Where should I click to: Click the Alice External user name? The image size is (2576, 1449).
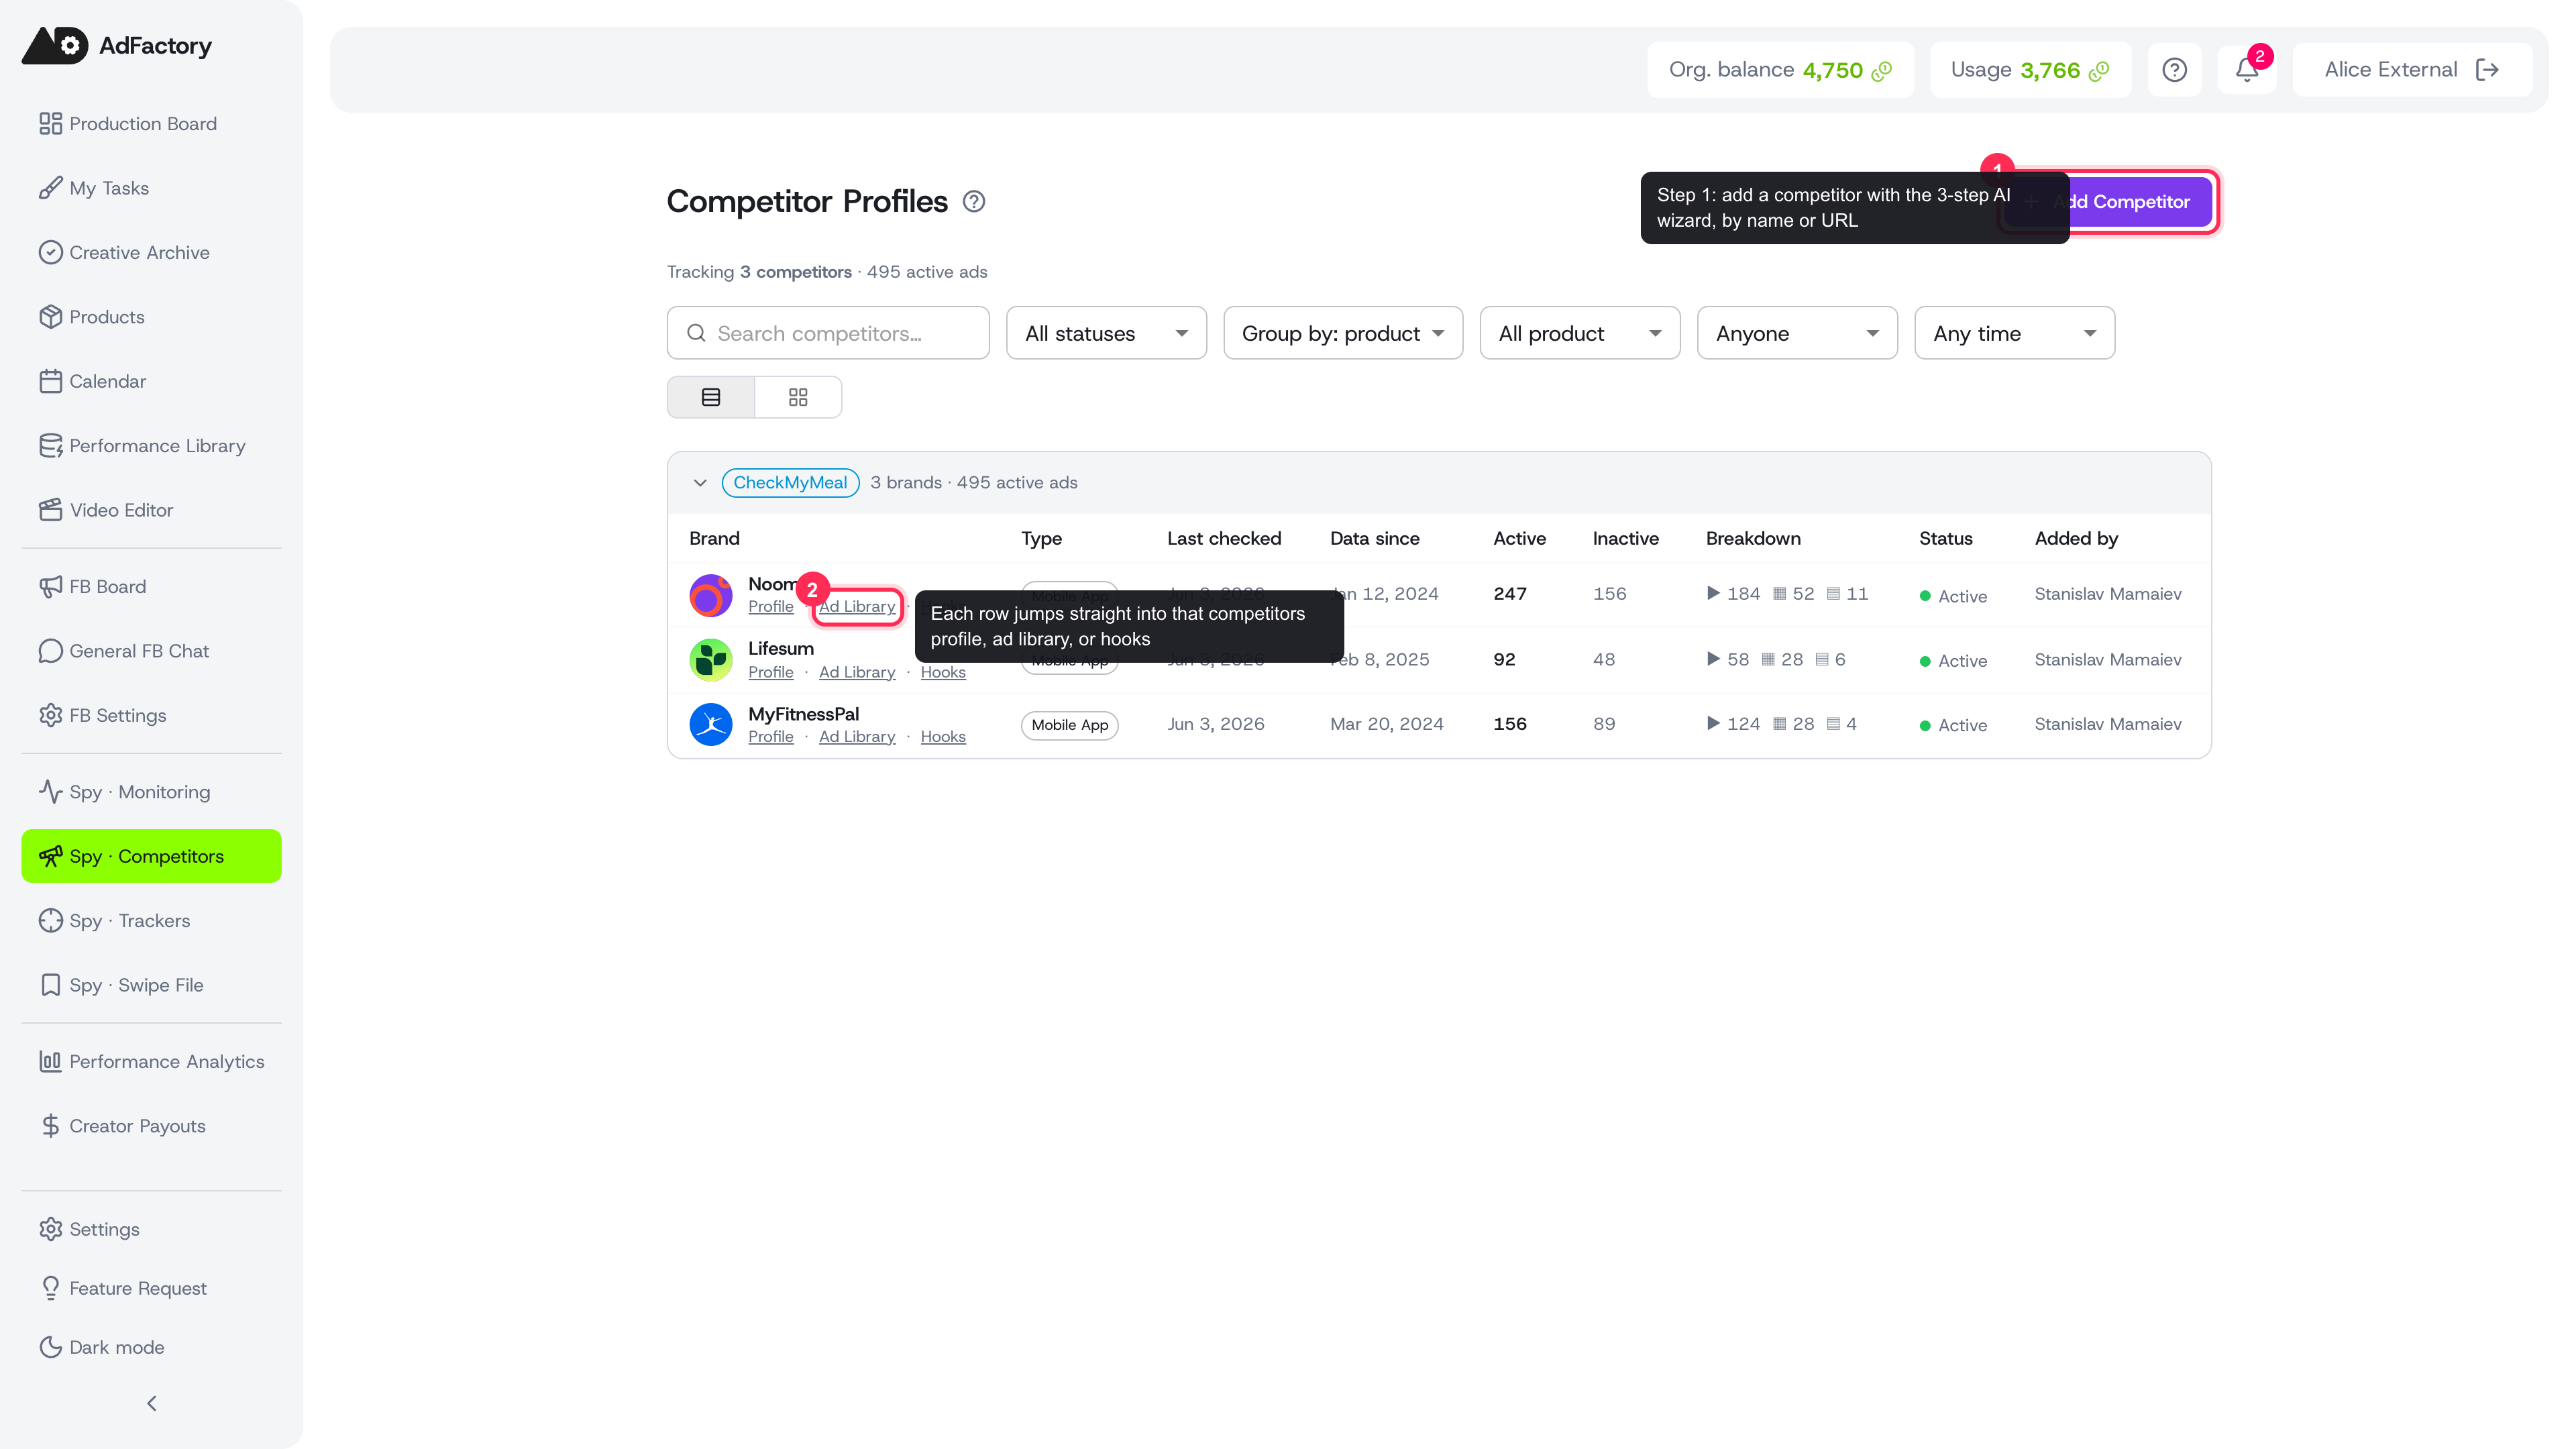coord(2390,70)
